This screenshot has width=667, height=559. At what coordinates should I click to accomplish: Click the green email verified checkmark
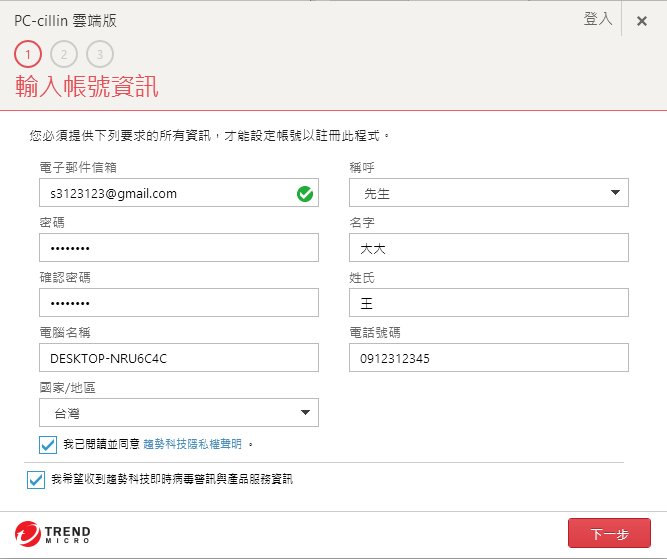point(305,193)
